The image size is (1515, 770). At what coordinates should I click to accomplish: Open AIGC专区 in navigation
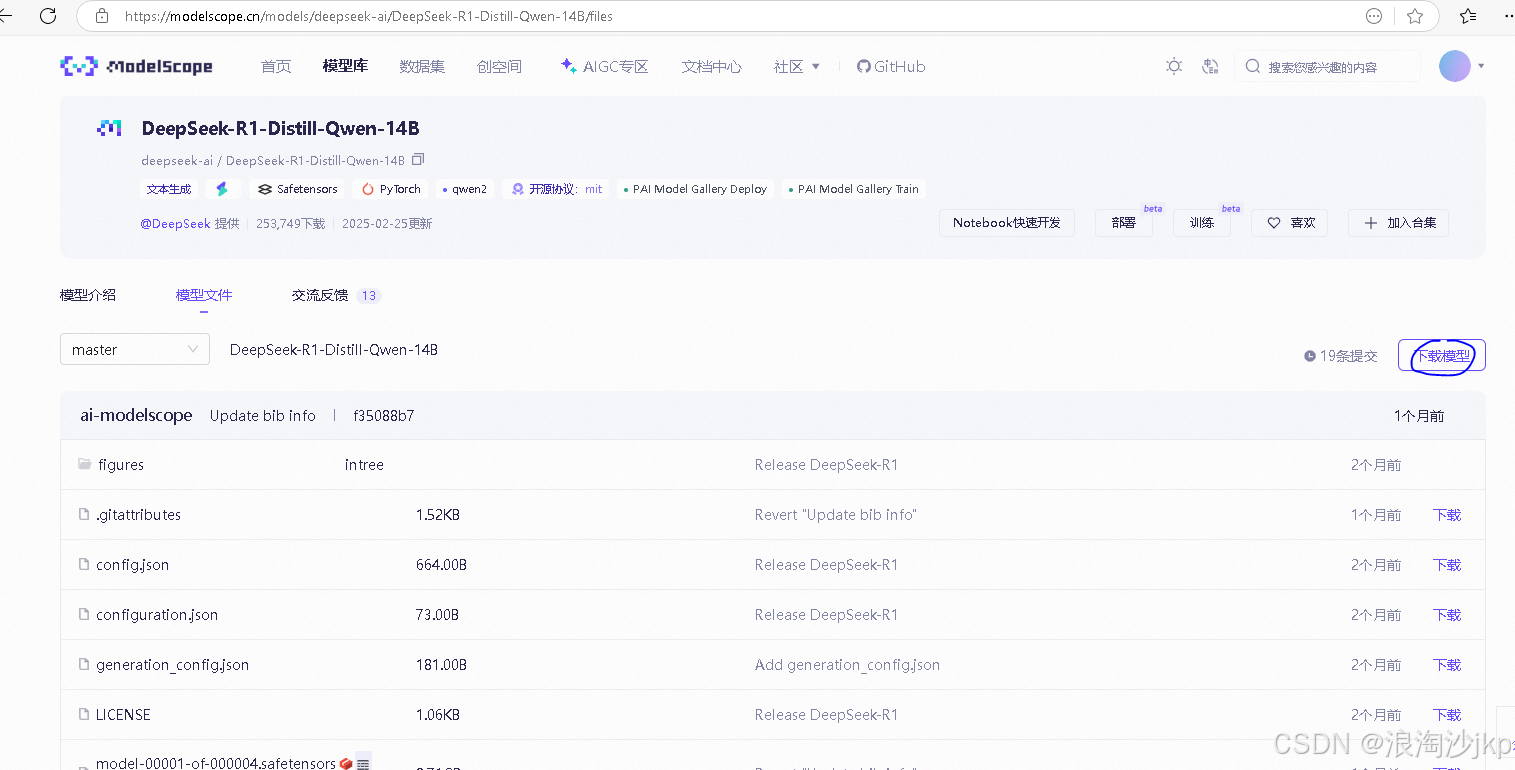[605, 66]
